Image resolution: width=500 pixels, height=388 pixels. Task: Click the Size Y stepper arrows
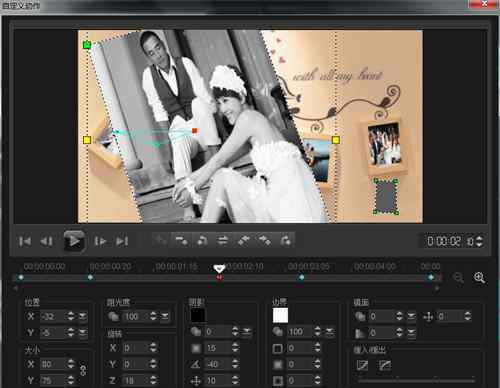(71, 380)
